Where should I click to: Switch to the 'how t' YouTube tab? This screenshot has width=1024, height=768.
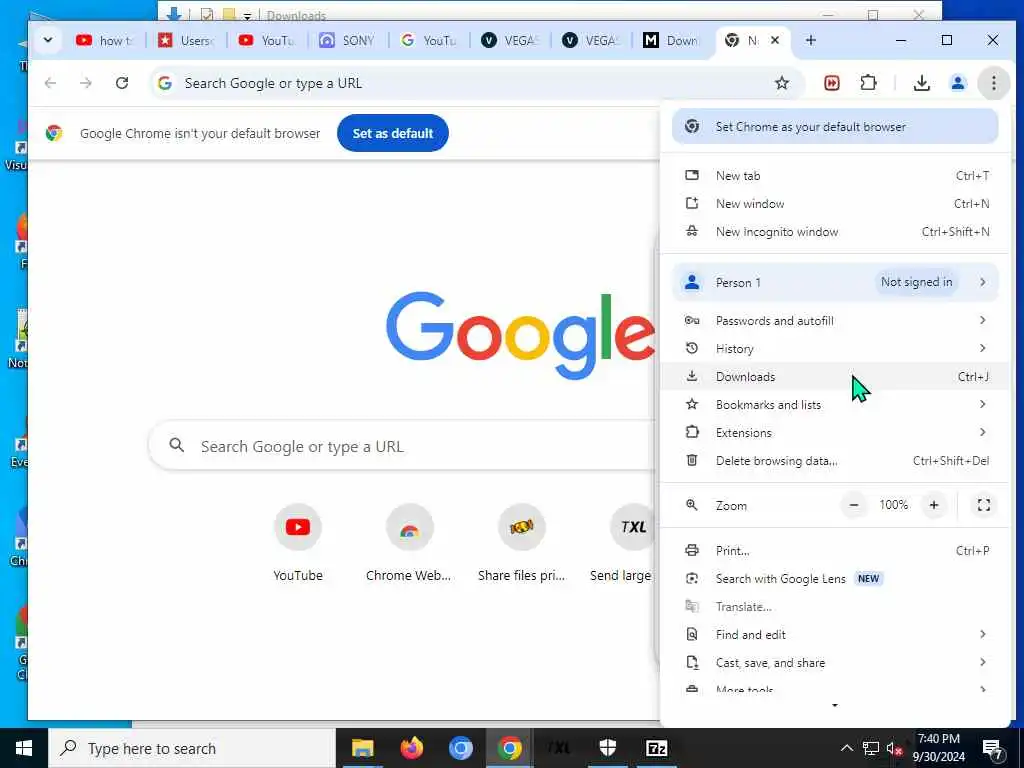(106, 40)
